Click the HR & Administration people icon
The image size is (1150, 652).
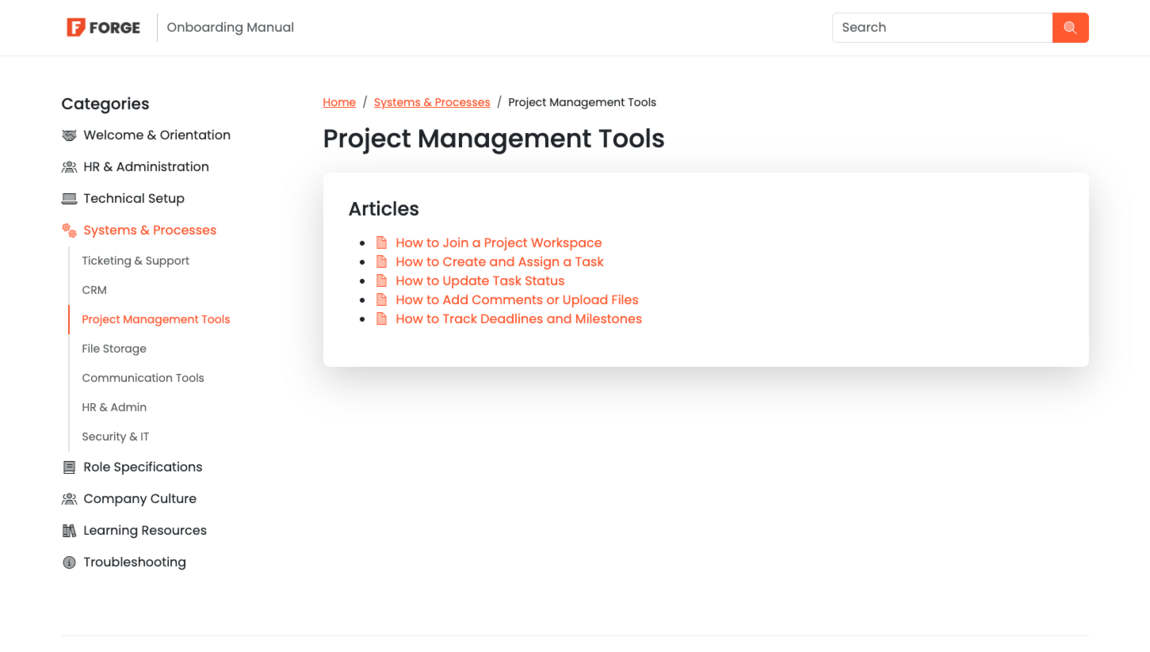[68, 166]
